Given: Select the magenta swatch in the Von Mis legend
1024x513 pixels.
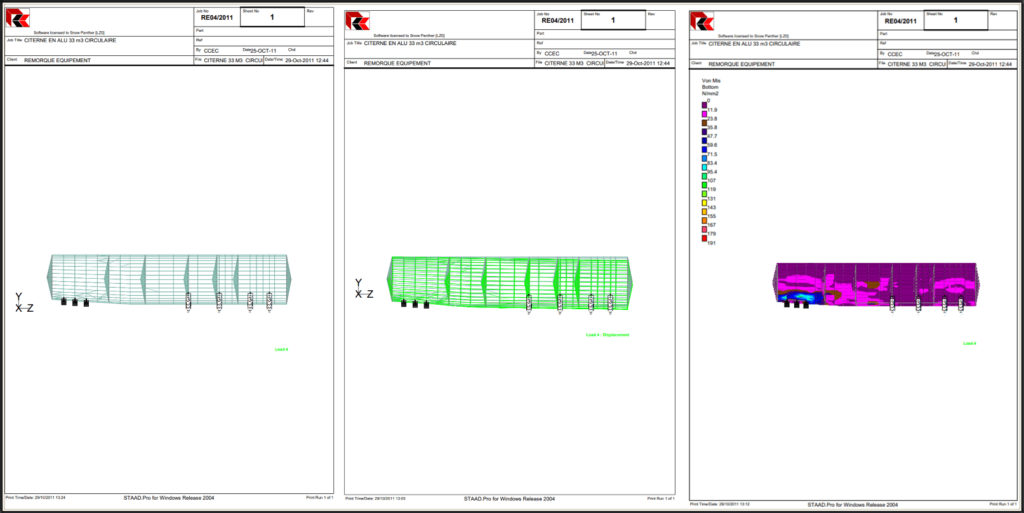Looking at the screenshot, I should pyautogui.click(x=705, y=113).
